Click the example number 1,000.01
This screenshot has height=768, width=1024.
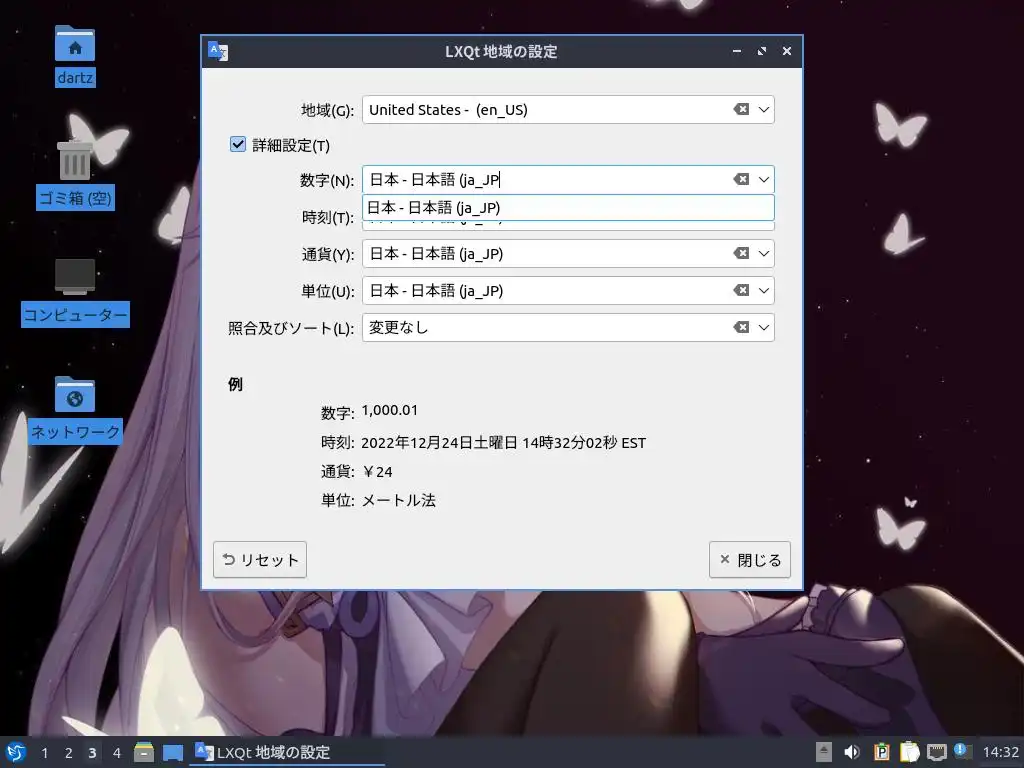pyautogui.click(x=389, y=410)
